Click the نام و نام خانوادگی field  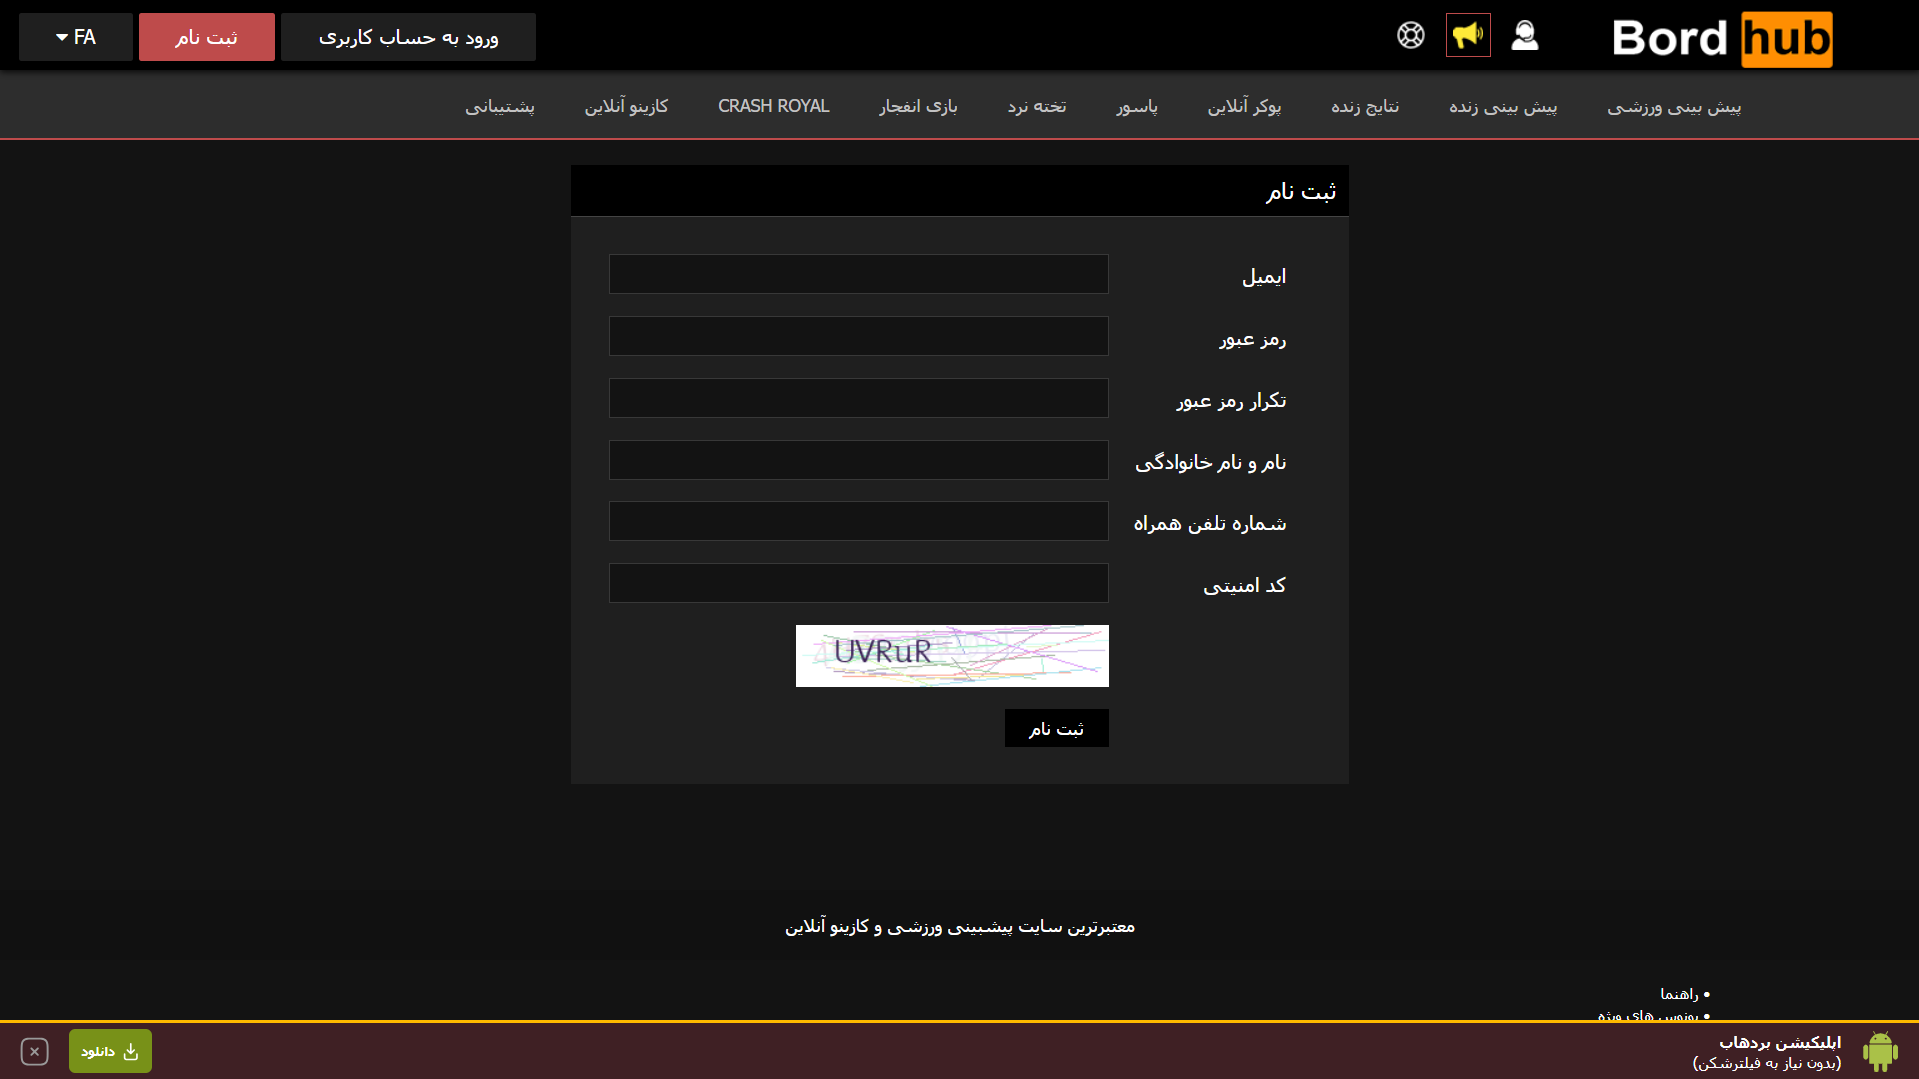[x=859, y=460]
